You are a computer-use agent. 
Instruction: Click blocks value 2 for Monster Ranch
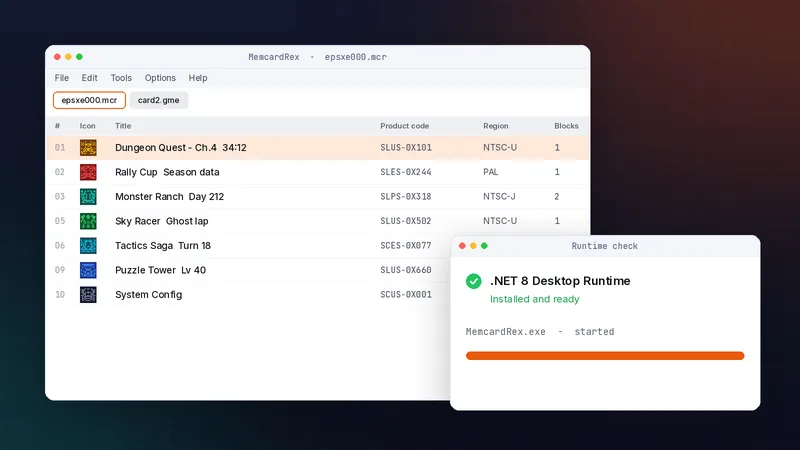[x=557, y=197]
